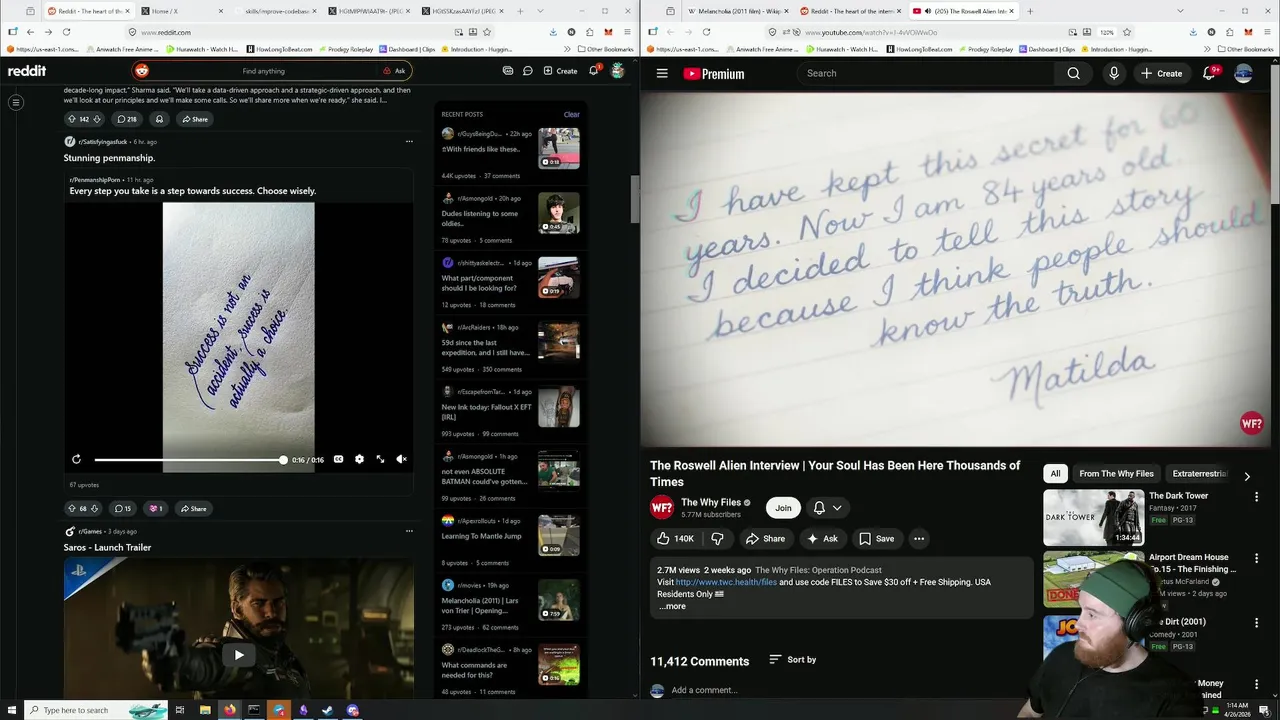Viewport: 1280px width, 720px height.
Task: Clear Reddit recent posts
Action: point(571,114)
